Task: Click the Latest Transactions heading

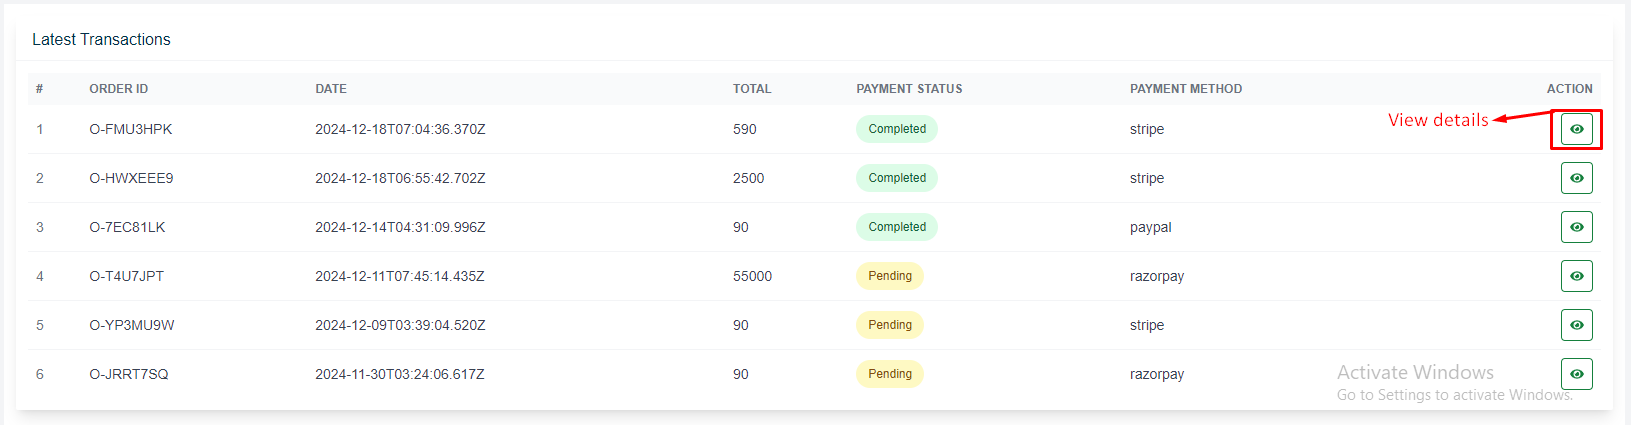Action: (x=101, y=40)
